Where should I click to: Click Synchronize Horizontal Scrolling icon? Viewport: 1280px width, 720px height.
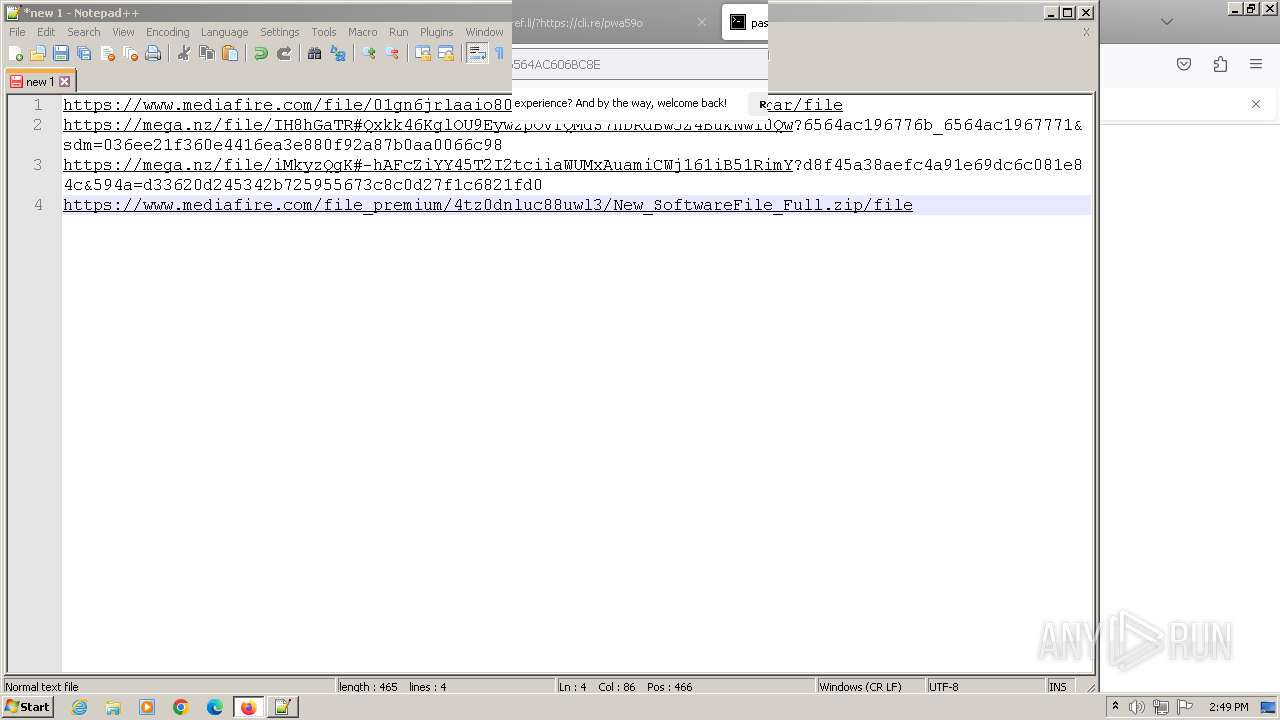click(446, 54)
